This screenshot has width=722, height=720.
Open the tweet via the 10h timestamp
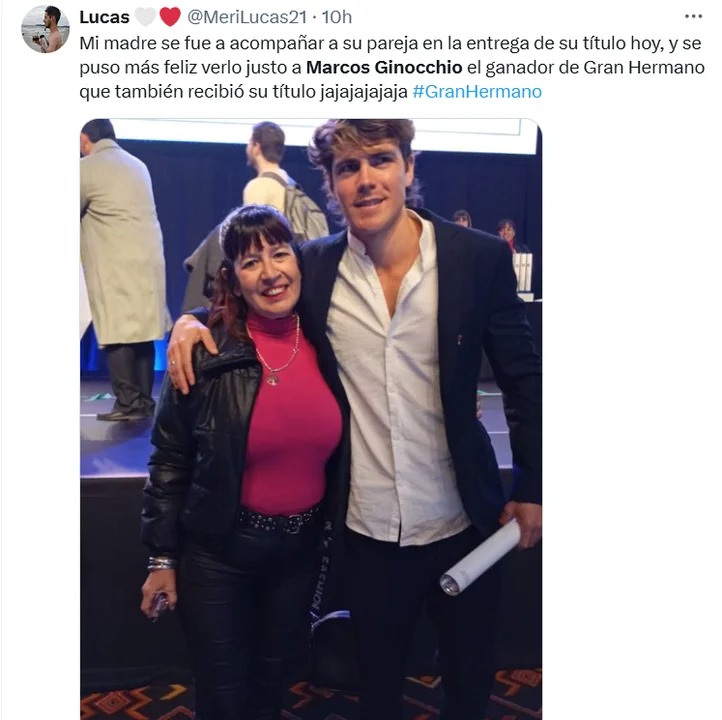[337, 17]
